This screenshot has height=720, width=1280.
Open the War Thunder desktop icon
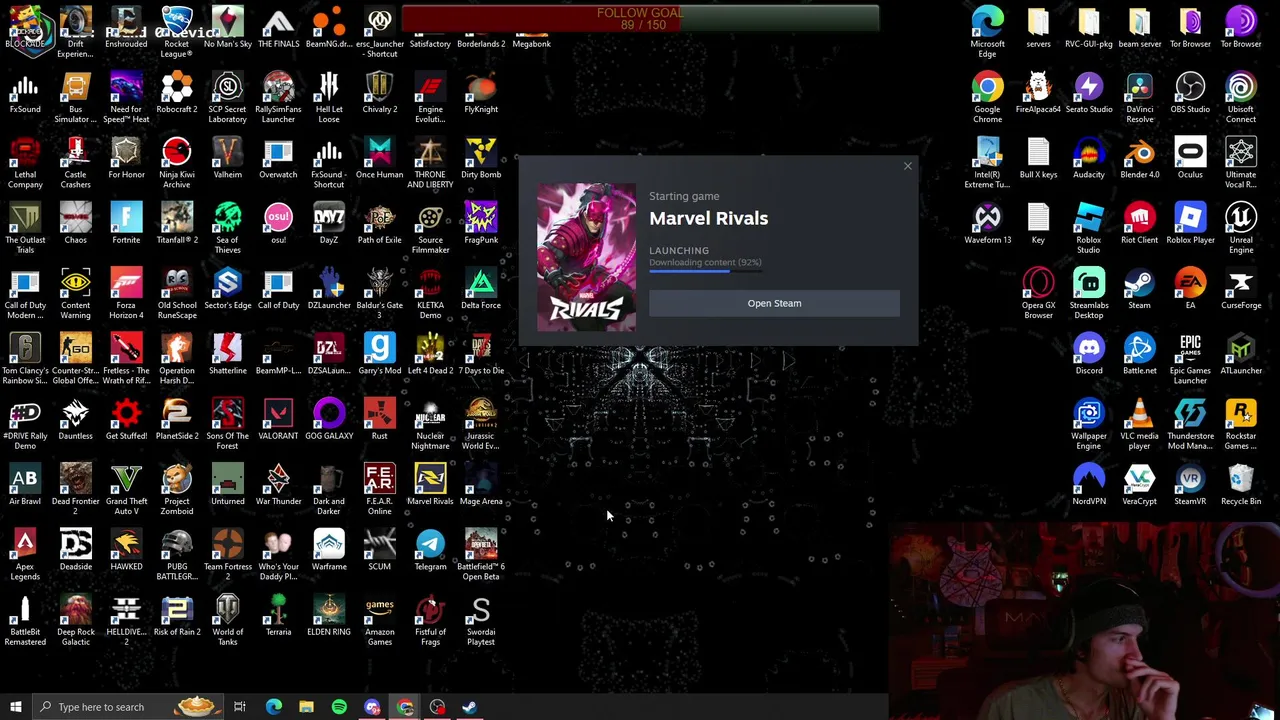tap(278, 485)
